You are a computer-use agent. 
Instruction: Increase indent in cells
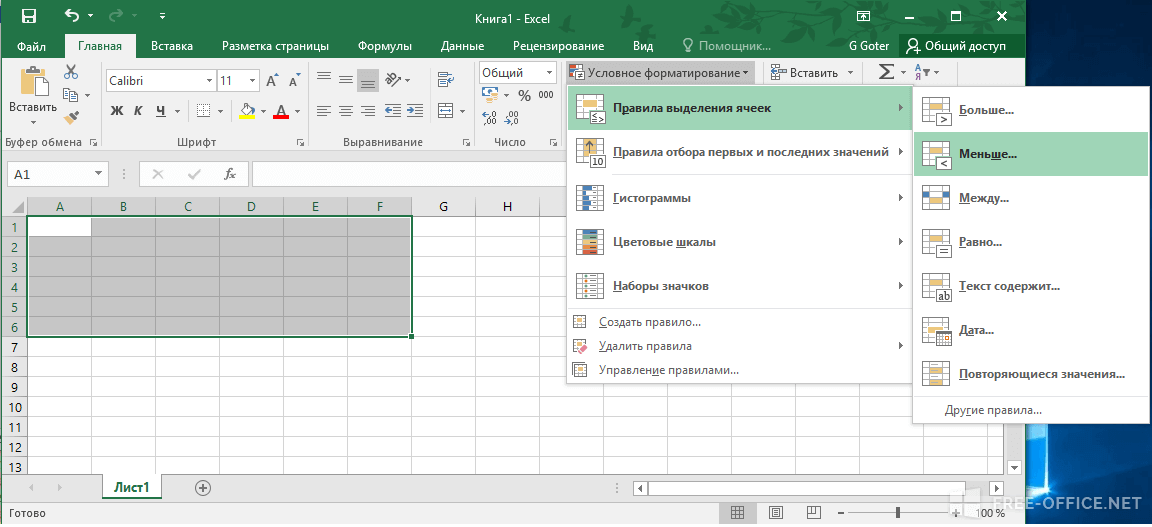click(x=414, y=111)
